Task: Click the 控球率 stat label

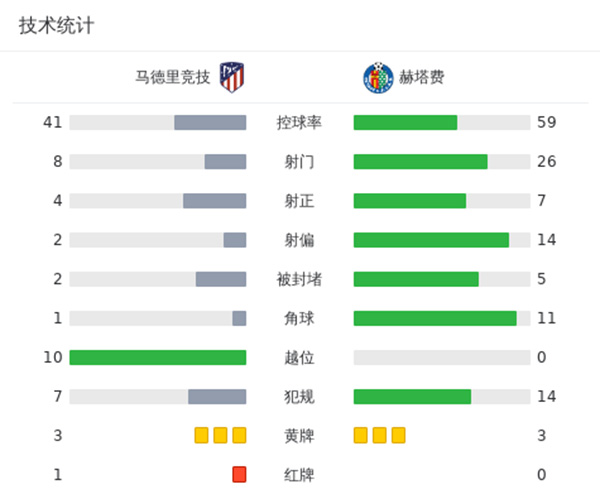Action: pyautogui.click(x=299, y=123)
